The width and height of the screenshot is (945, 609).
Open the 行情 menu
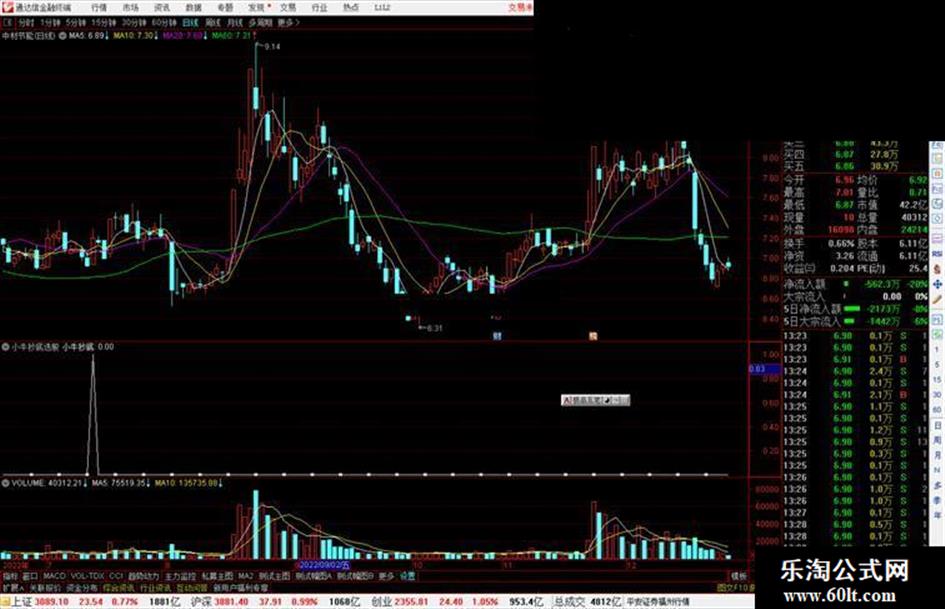pyautogui.click(x=99, y=7)
